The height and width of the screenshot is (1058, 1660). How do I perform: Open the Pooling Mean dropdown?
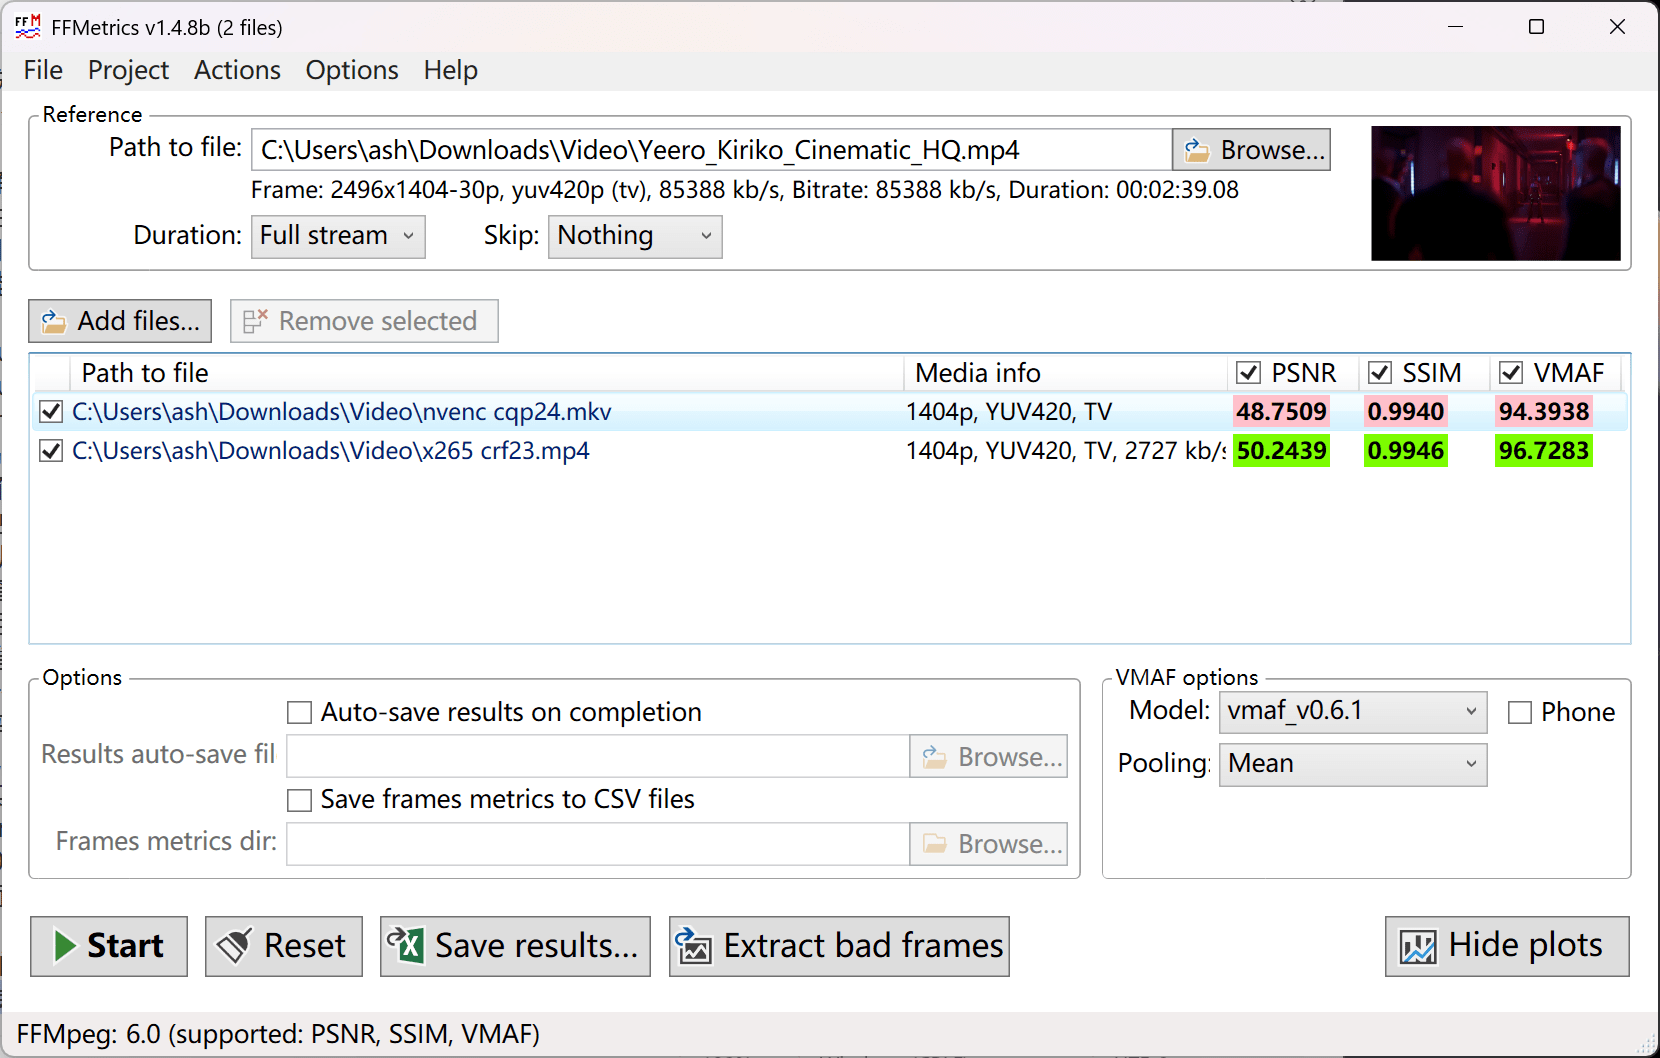1353,765
